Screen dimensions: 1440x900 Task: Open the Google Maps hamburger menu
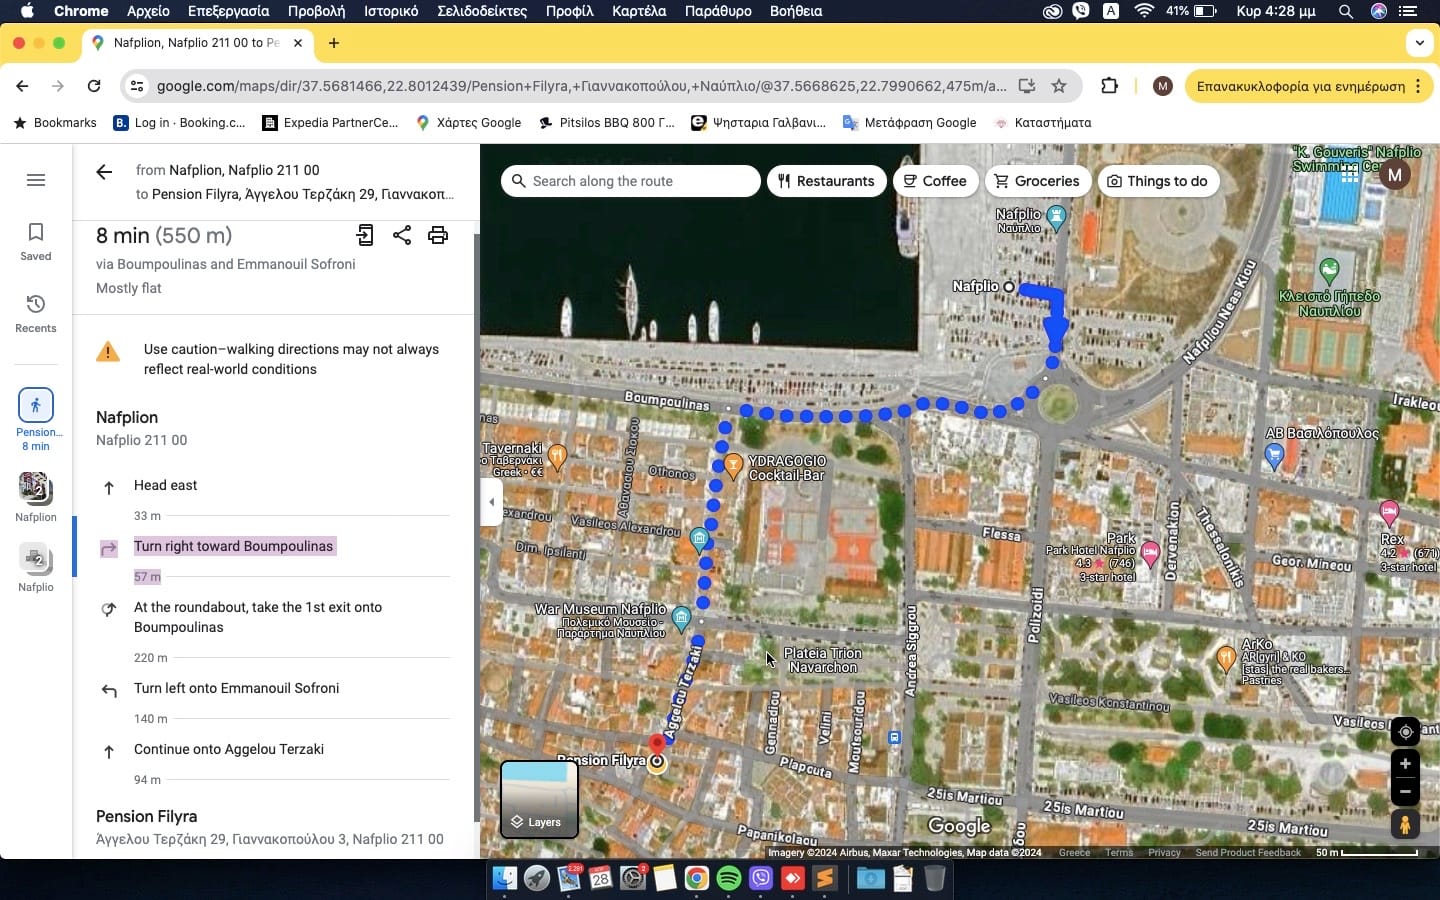coord(36,180)
